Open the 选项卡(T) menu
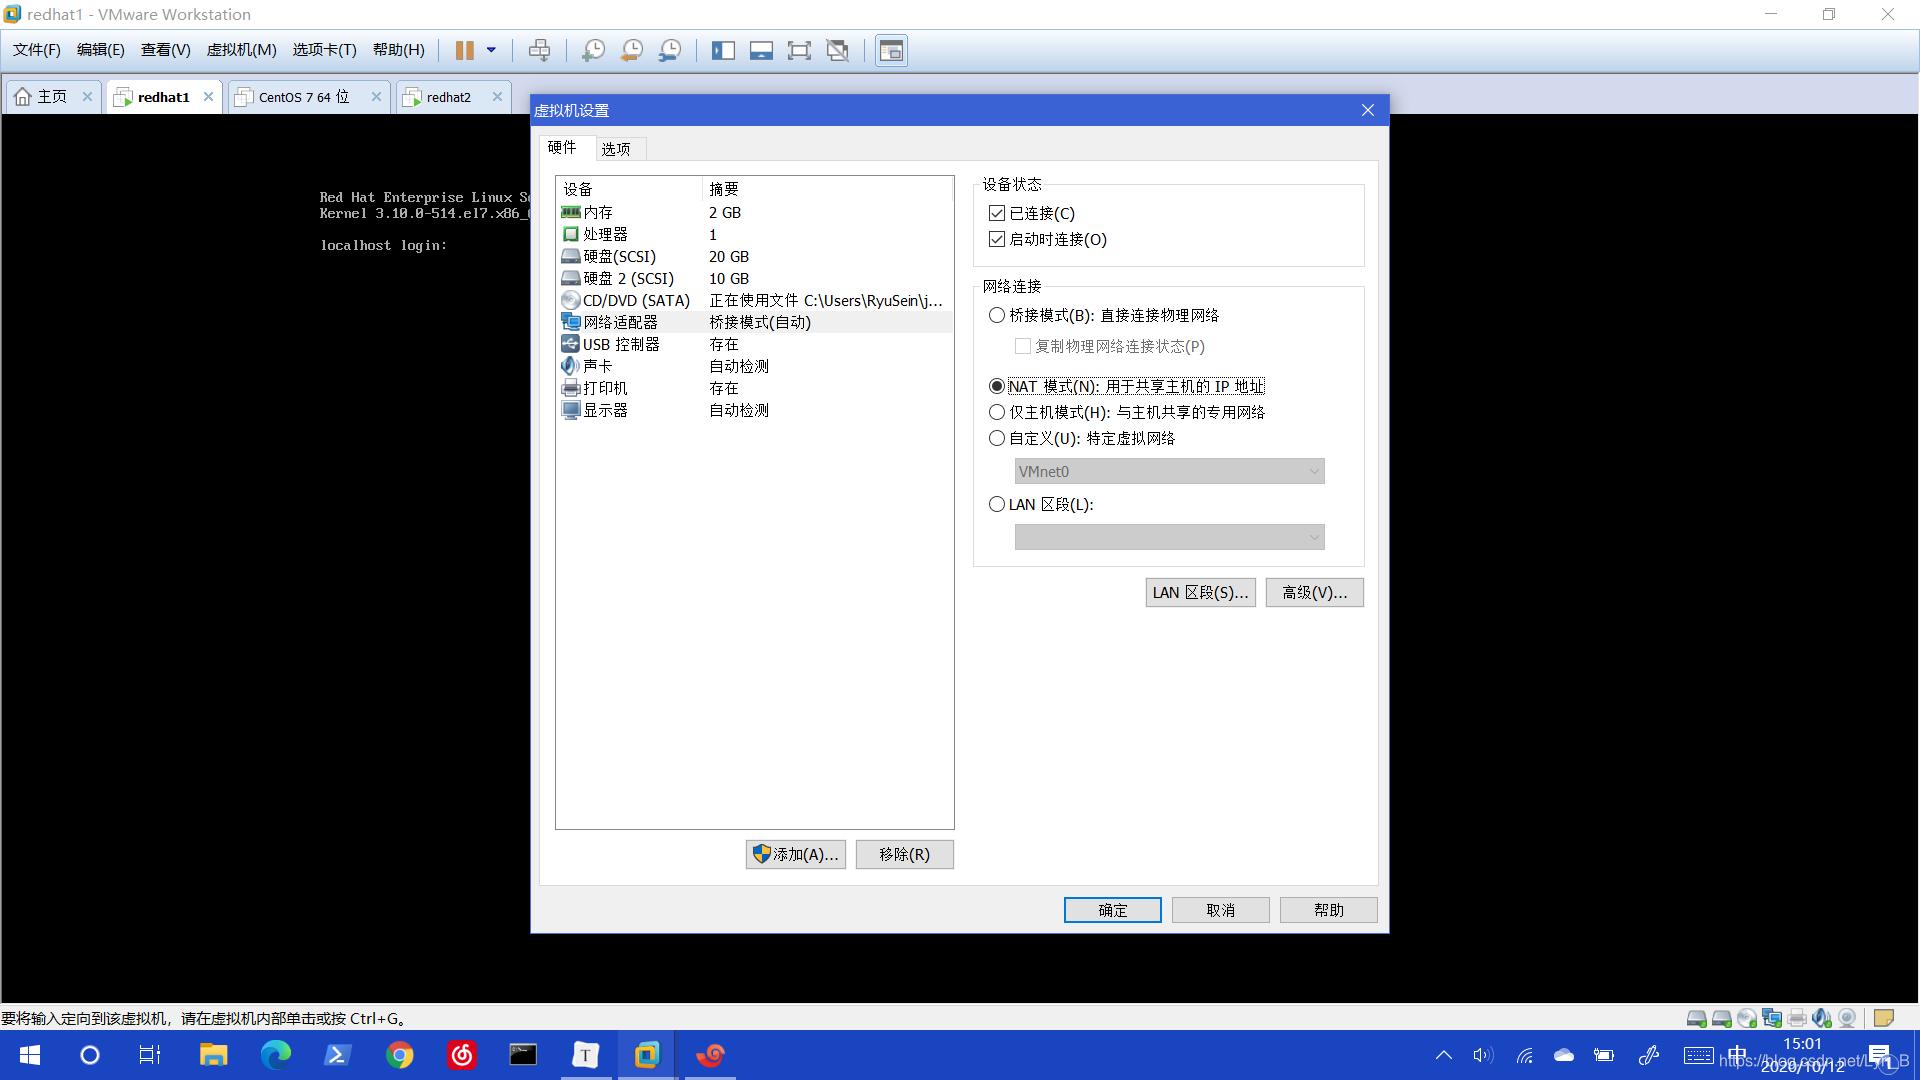The width and height of the screenshot is (1920, 1080). tap(324, 50)
